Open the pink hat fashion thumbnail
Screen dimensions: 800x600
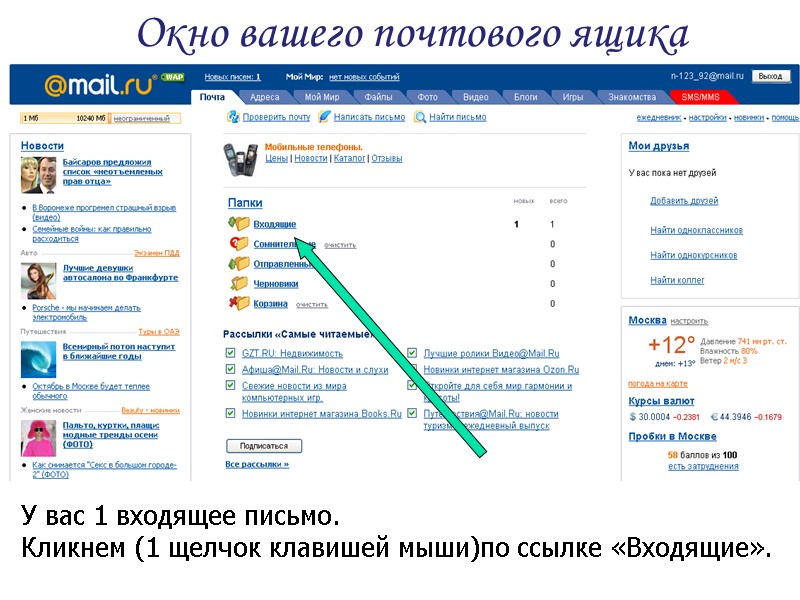point(38,438)
